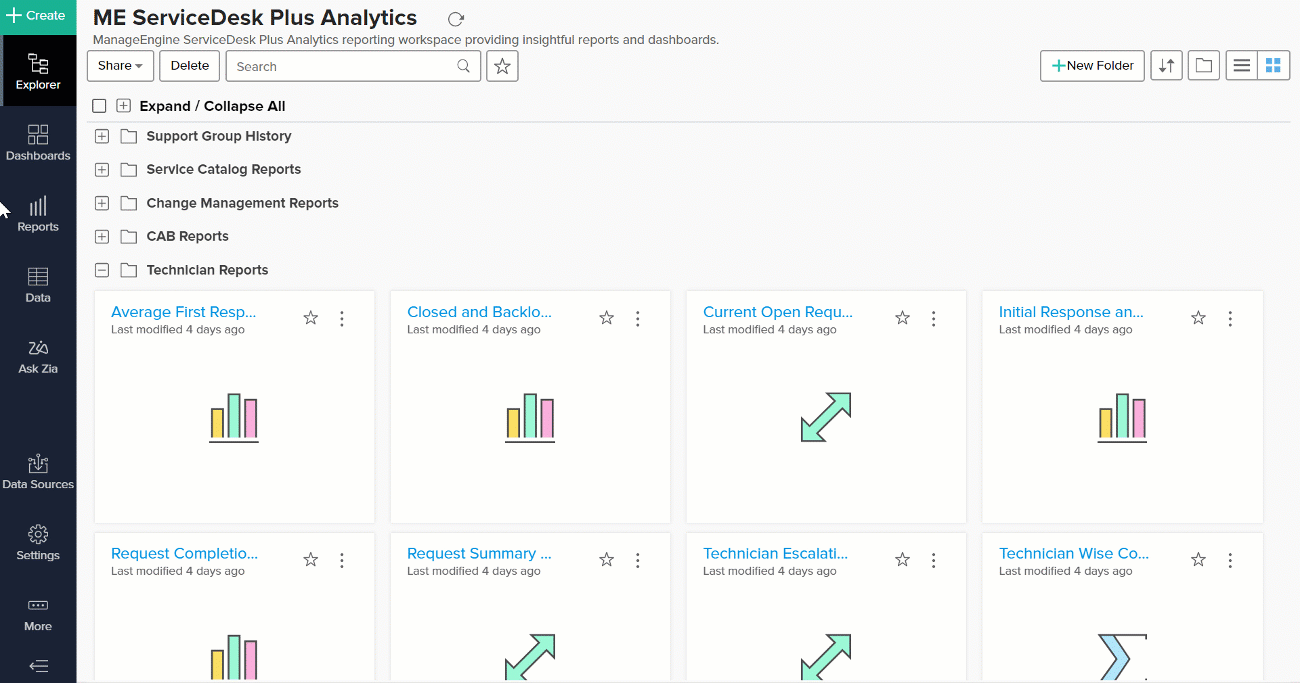Open options menu for Closed and Backlog report
The height and width of the screenshot is (683, 1300).
coord(638,318)
